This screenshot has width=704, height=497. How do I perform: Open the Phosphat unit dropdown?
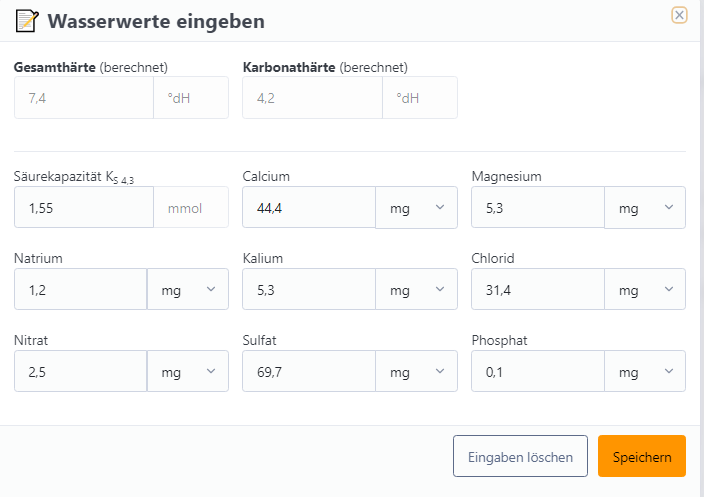(x=645, y=371)
